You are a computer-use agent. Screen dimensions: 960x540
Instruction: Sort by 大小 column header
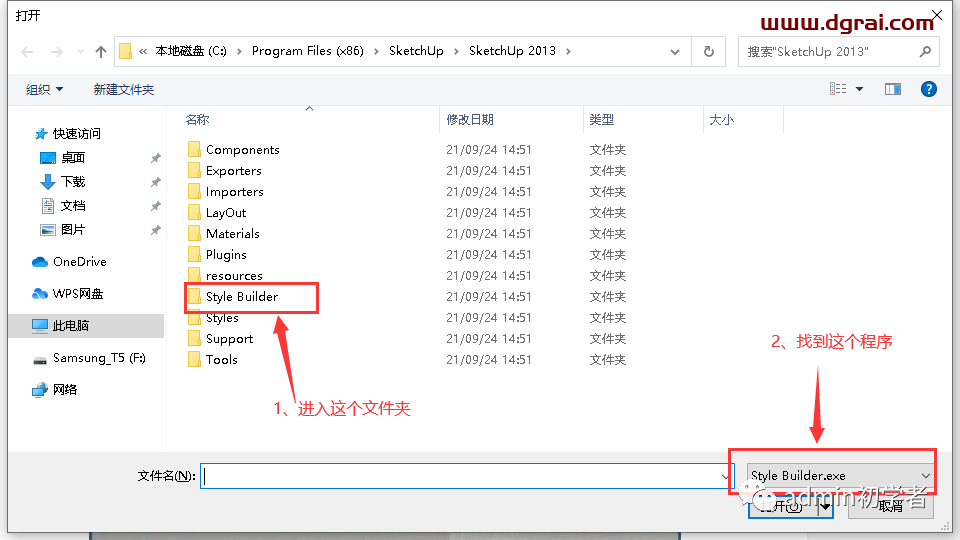pyautogui.click(x=721, y=119)
